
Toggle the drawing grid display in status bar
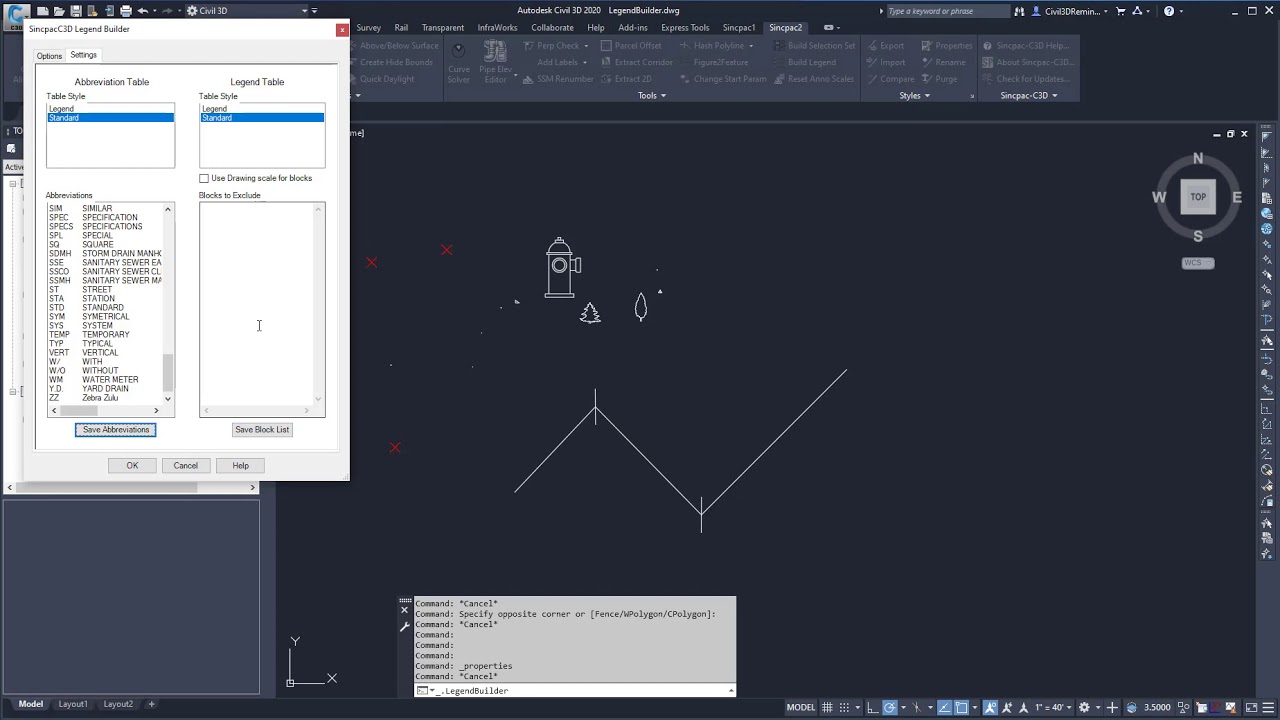(827, 707)
